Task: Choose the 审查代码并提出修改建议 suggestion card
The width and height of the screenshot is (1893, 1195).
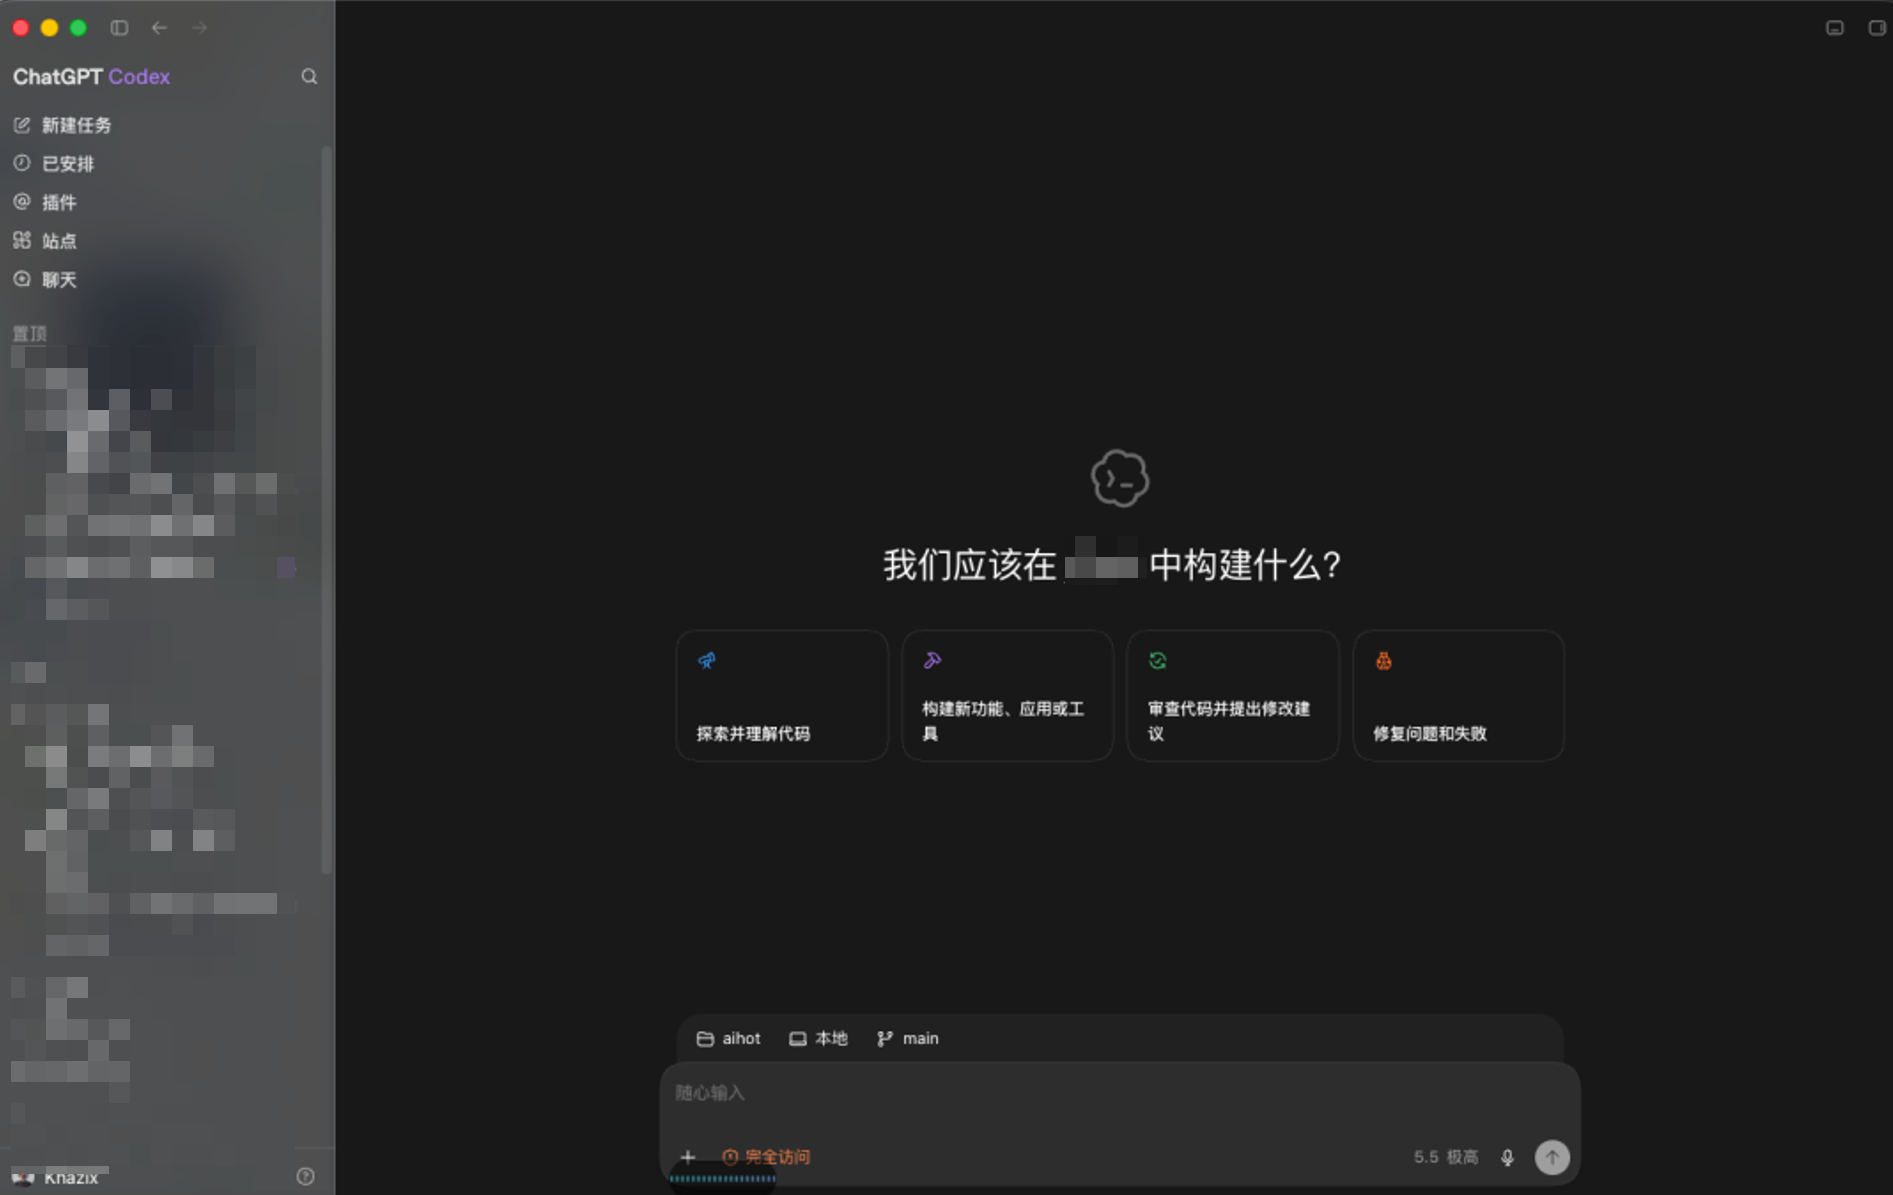Action: [x=1233, y=696]
